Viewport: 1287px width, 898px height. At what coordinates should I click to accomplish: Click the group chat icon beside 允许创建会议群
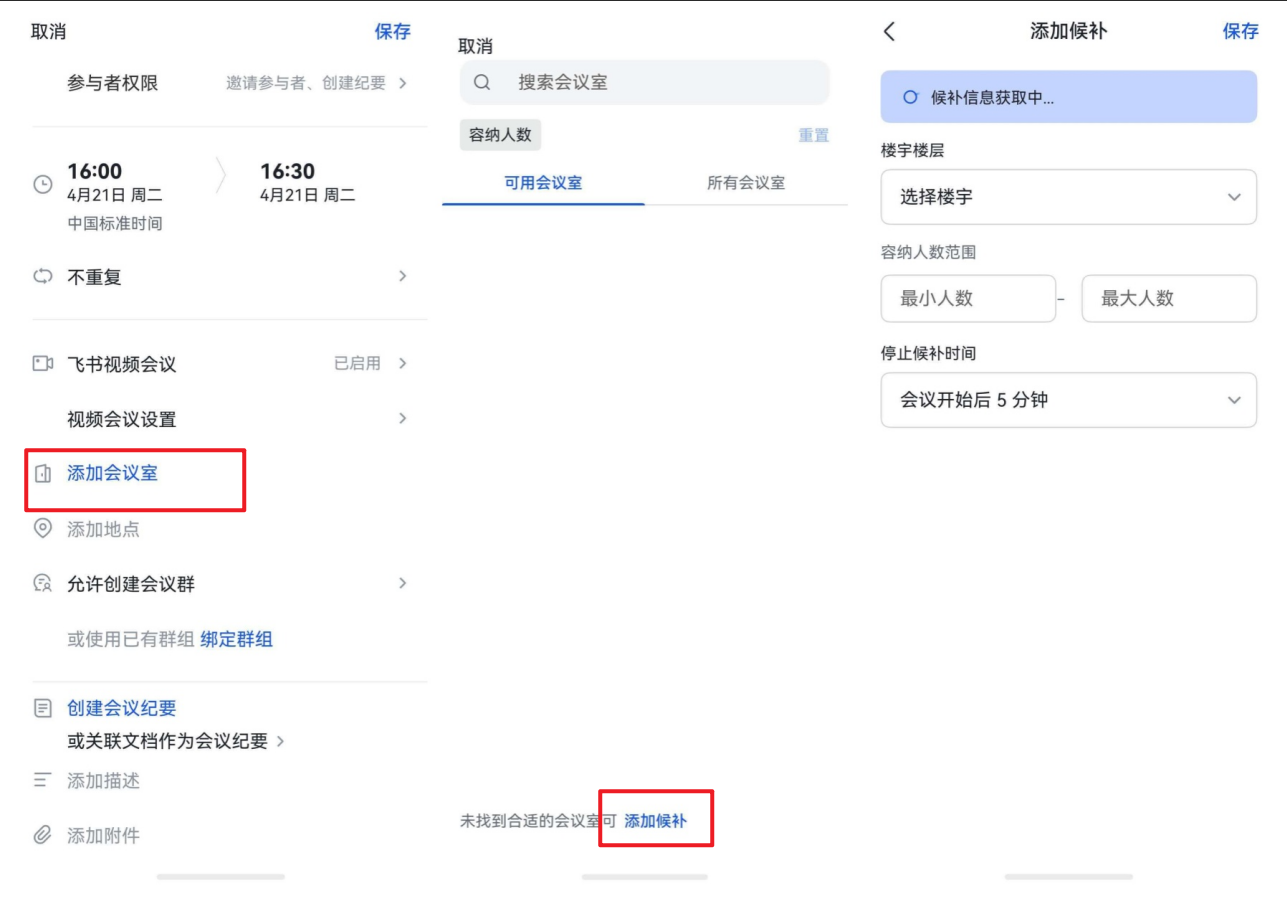pos(43,584)
